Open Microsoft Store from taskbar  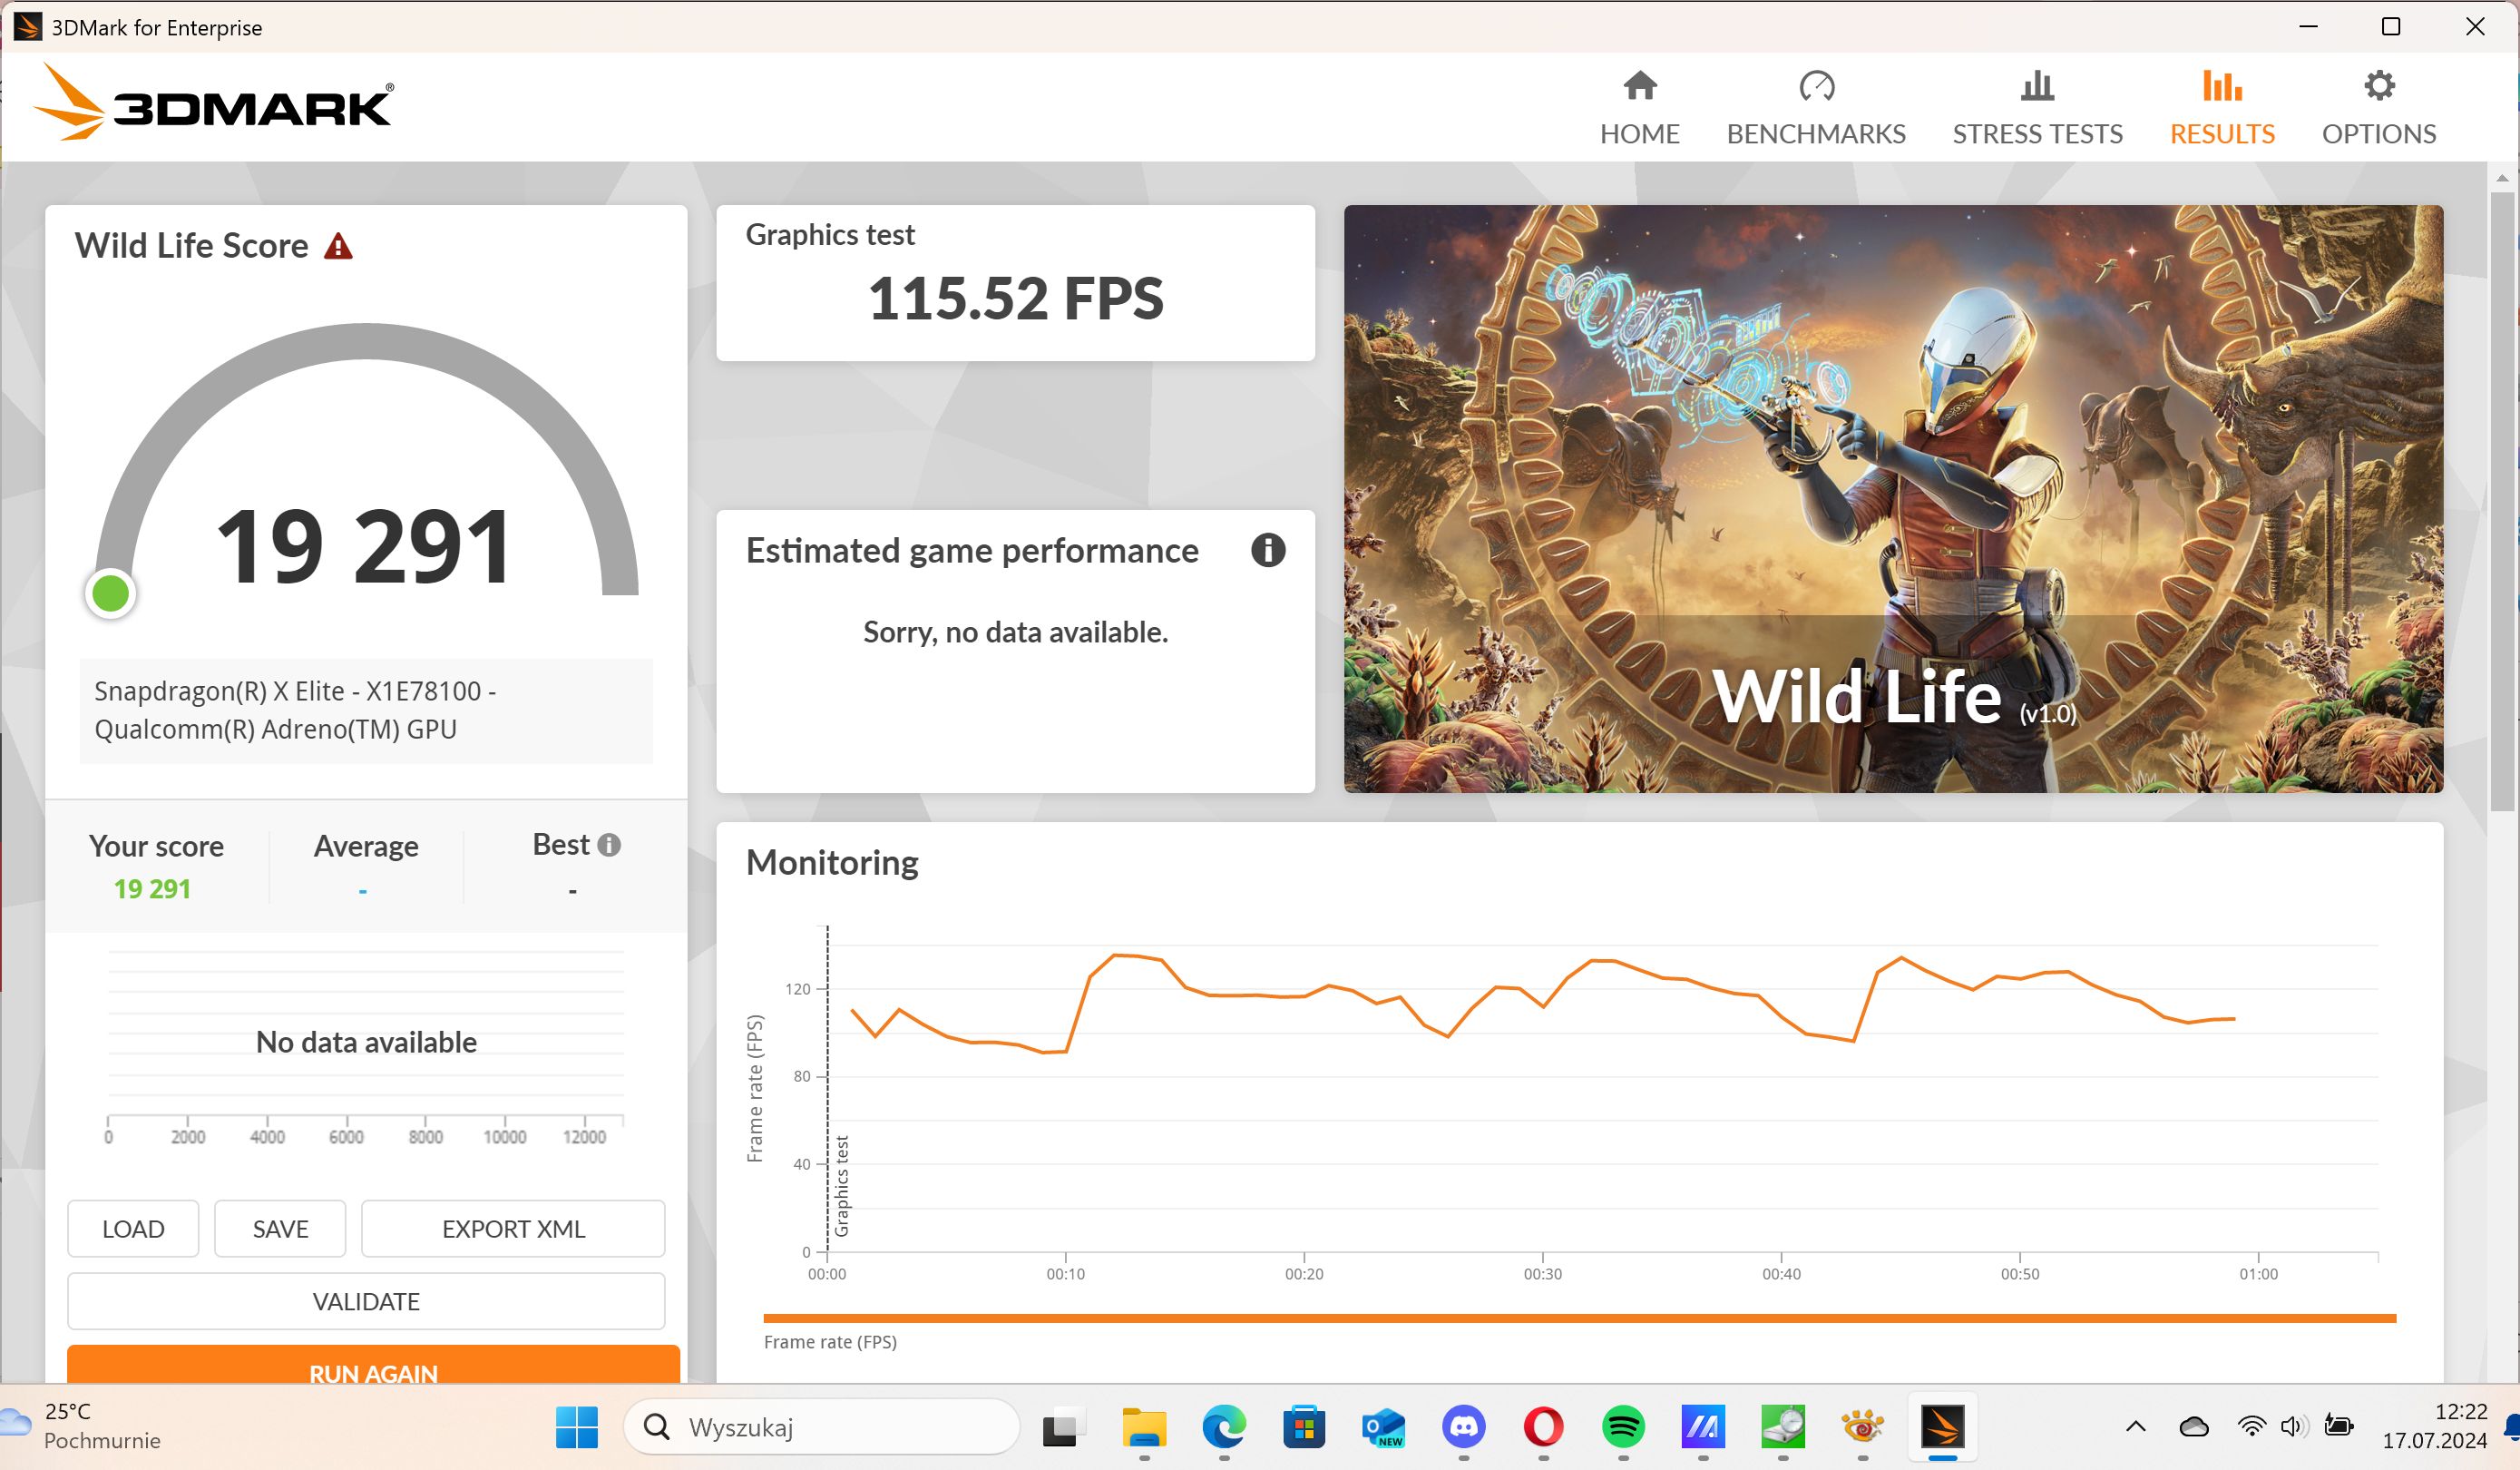pyautogui.click(x=1304, y=1427)
